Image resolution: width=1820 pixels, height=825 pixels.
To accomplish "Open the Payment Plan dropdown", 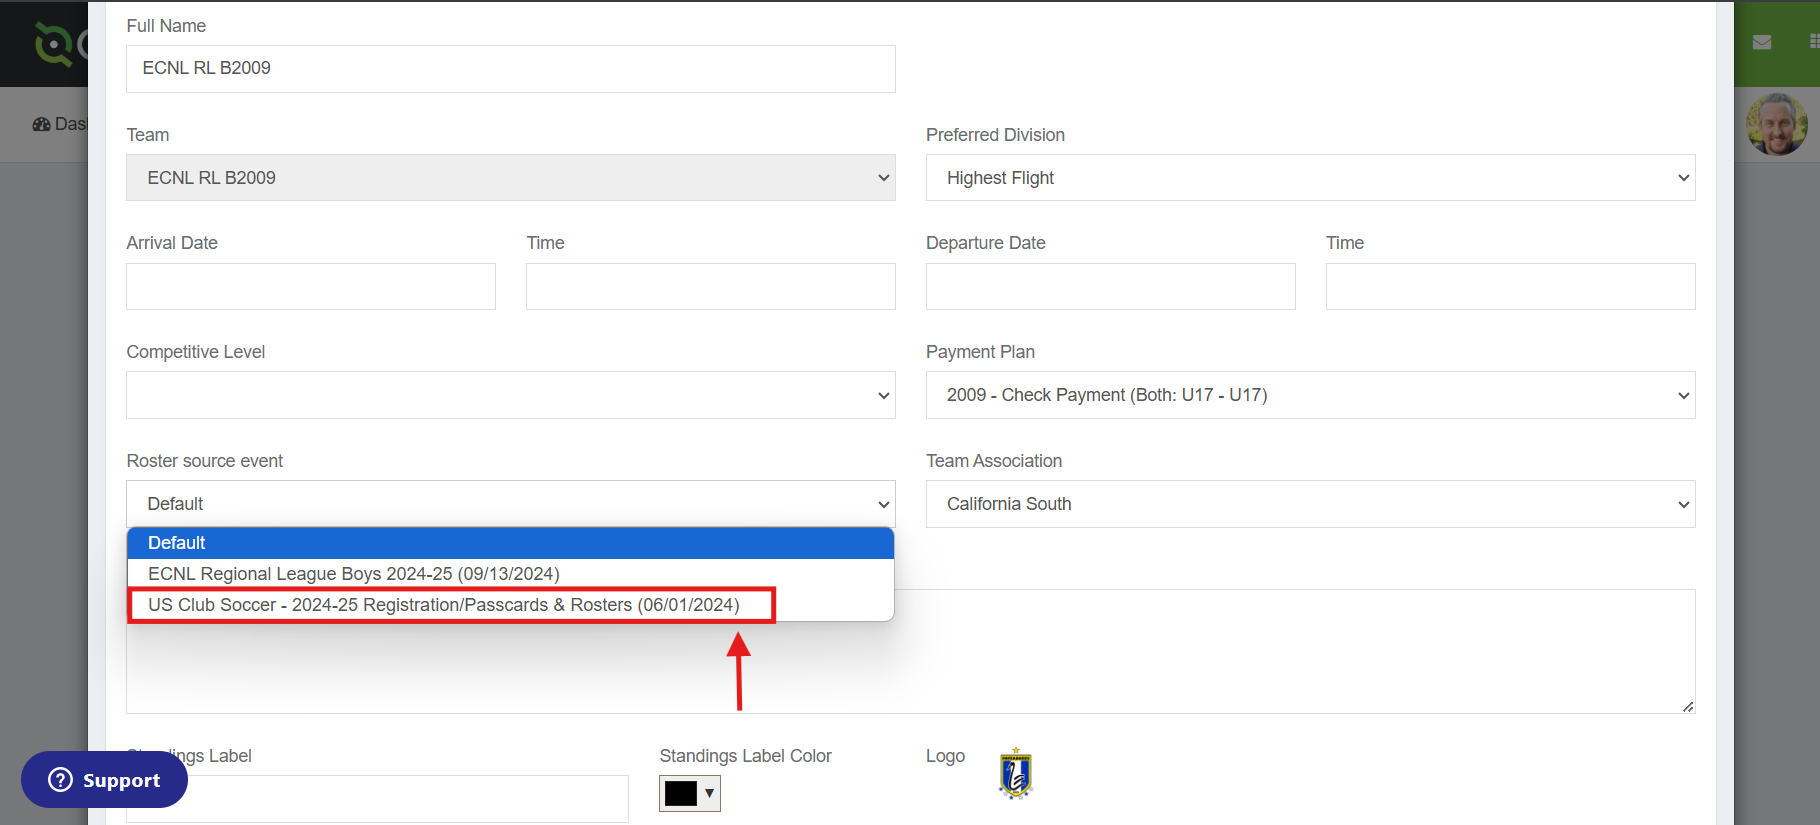I will click(x=1311, y=396).
